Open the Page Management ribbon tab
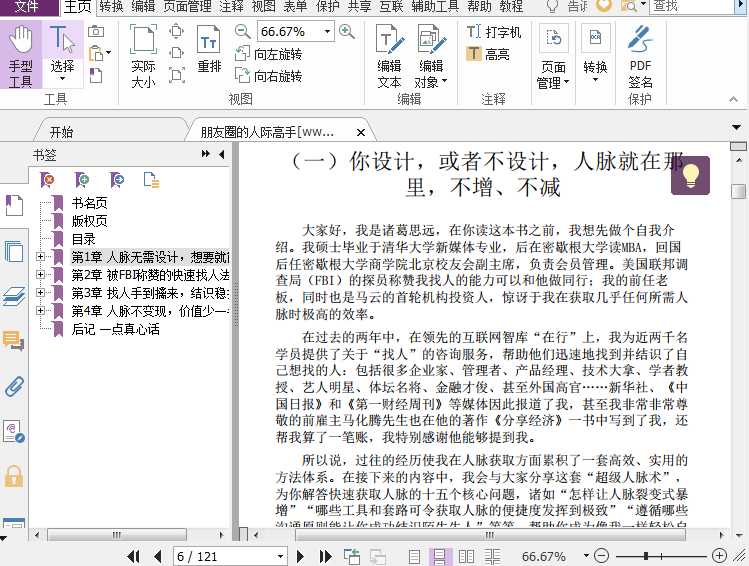 (x=187, y=6)
